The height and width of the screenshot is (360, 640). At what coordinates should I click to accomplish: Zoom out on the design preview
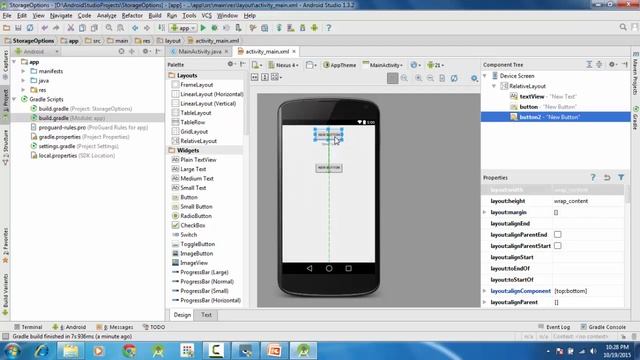coord(430,78)
